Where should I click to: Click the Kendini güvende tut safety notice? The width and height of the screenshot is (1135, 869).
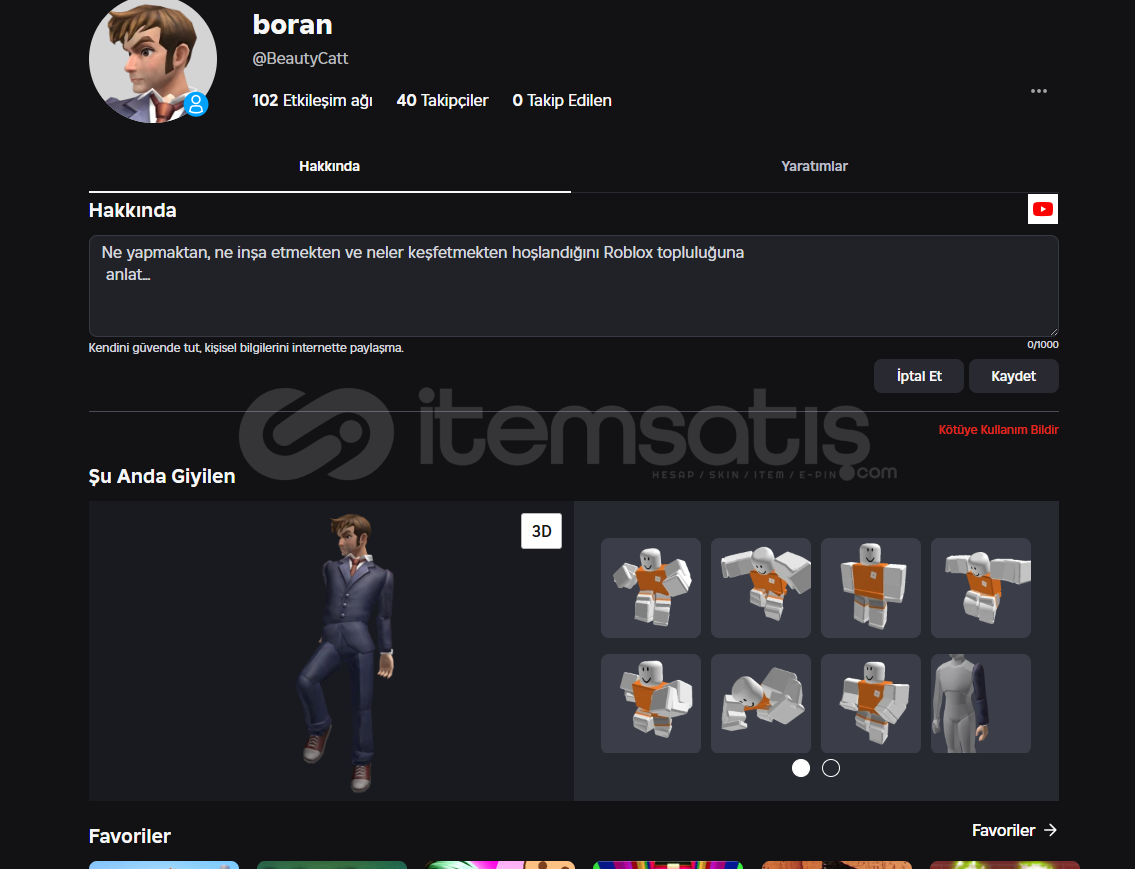[246, 348]
